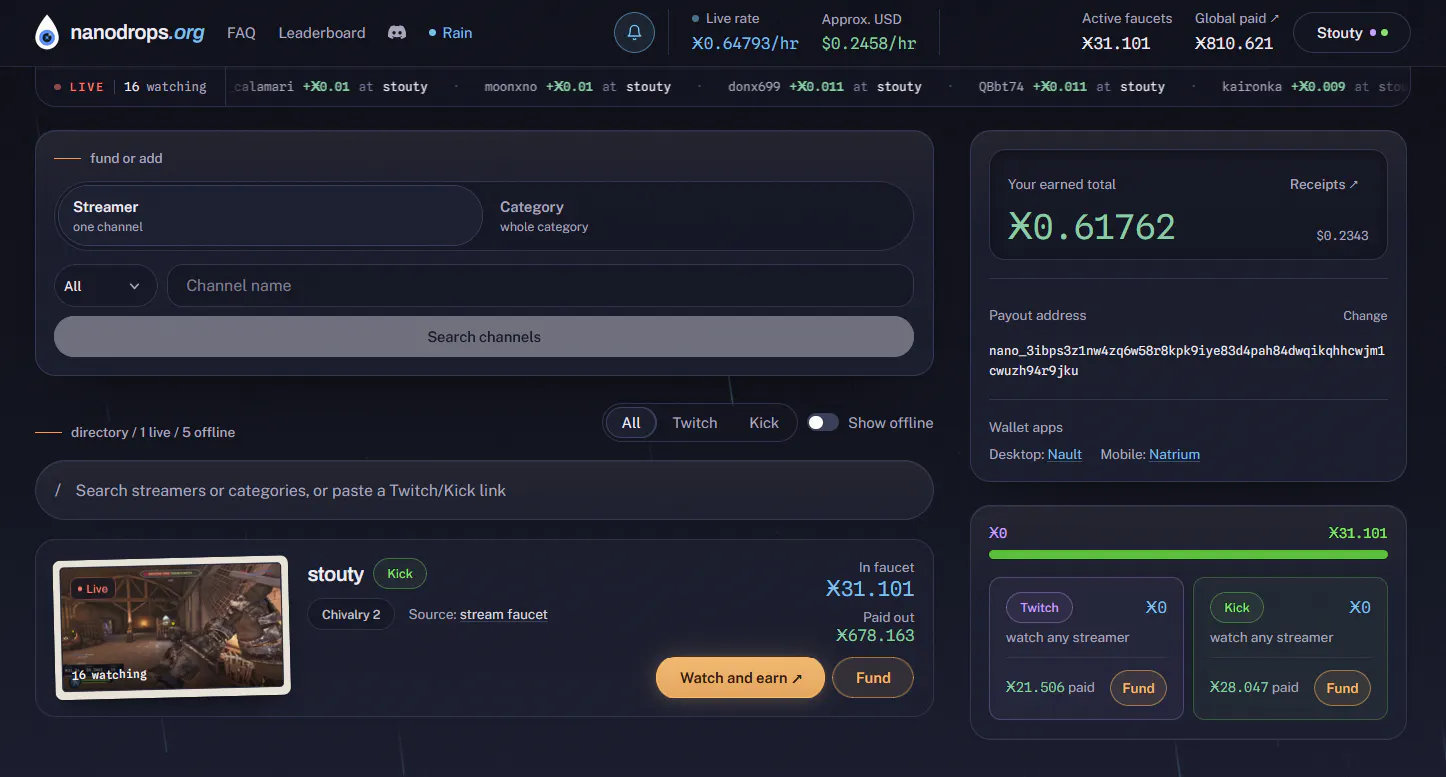This screenshot has width=1446, height=777.
Task: Click the nanodrops eye-drop logo icon
Action: [47, 33]
